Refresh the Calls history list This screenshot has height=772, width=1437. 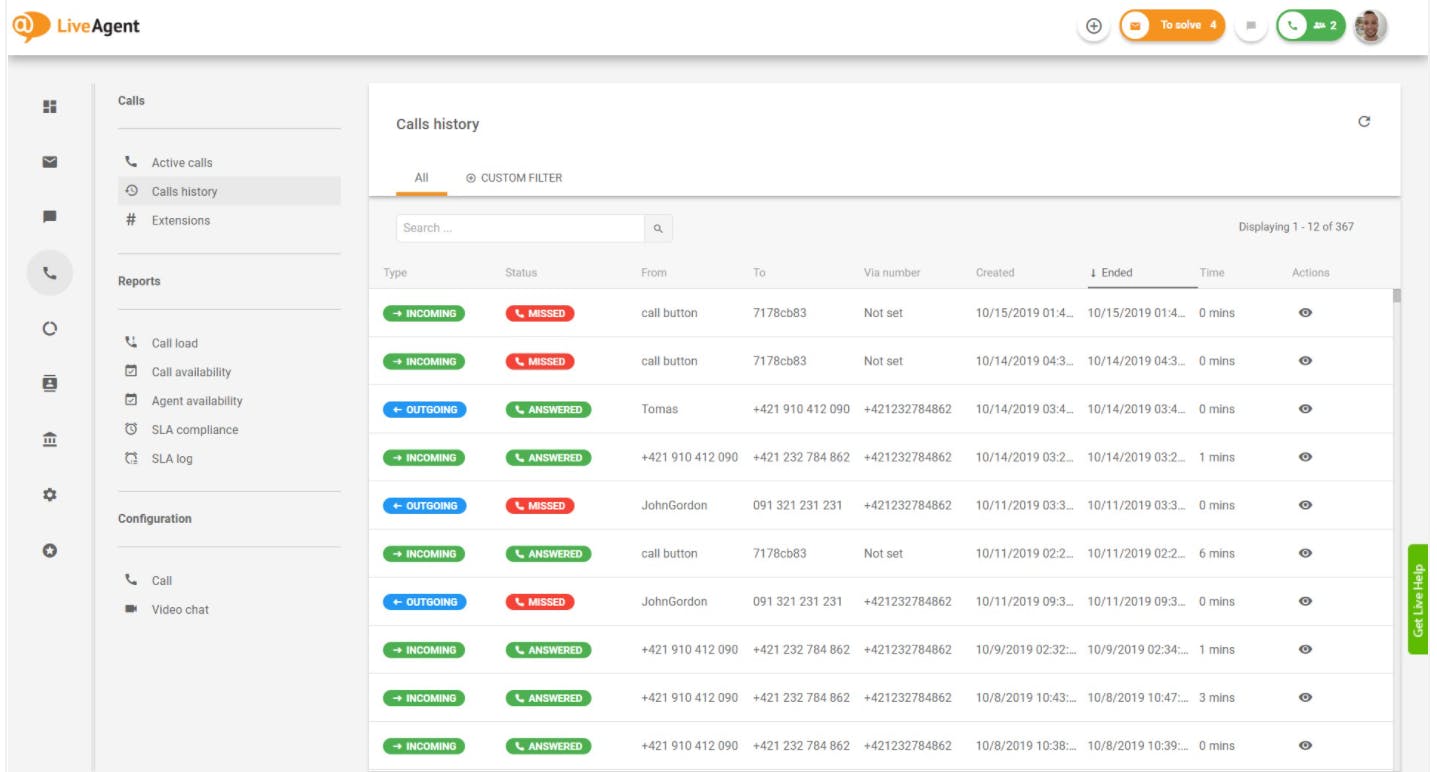pyautogui.click(x=1363, y=122)
